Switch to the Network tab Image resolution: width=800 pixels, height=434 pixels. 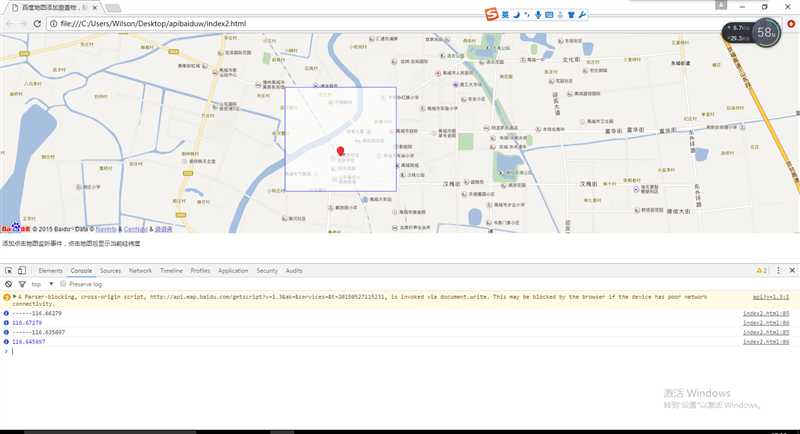coord(140,270)
